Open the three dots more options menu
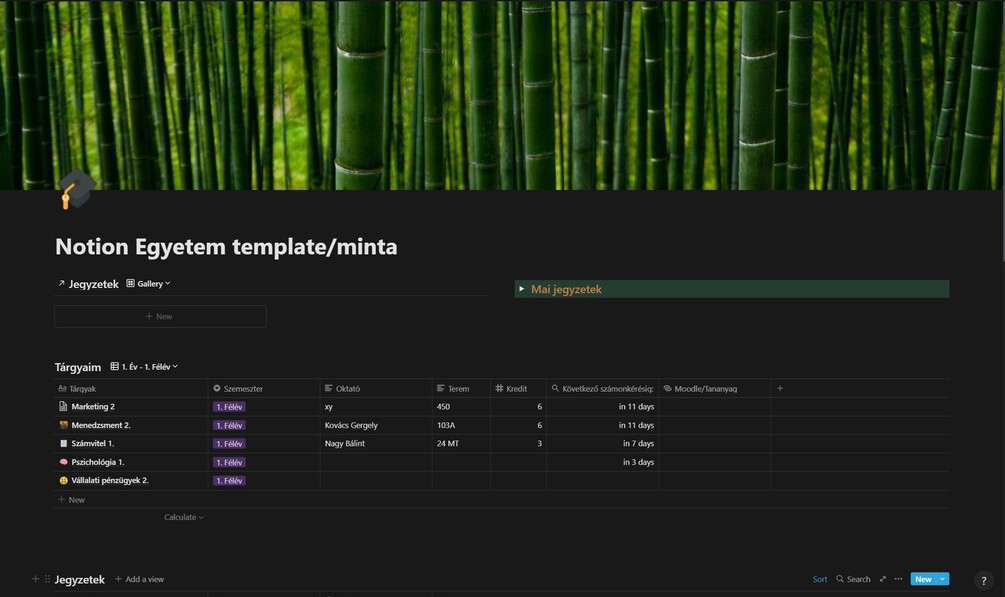The width and height of the screenshot is (1005, 597). 899,579
